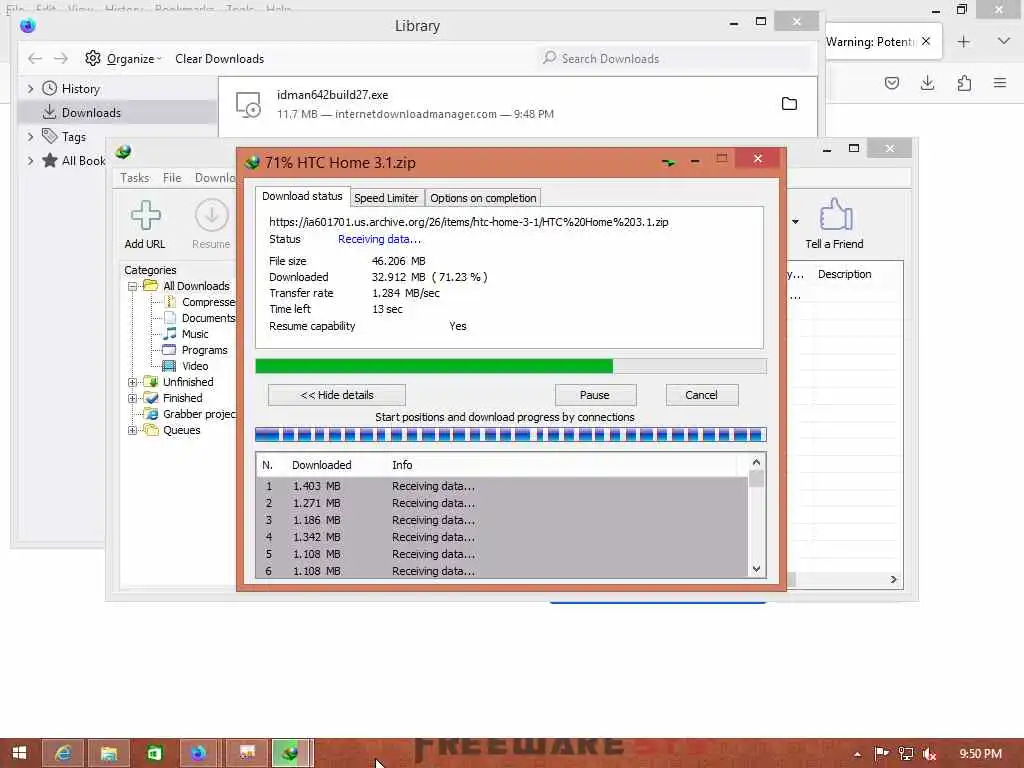The width and height of the screenshot is (1024, 768).
Task: Click the blue connections progress bar
Action: tap(510, 435)
